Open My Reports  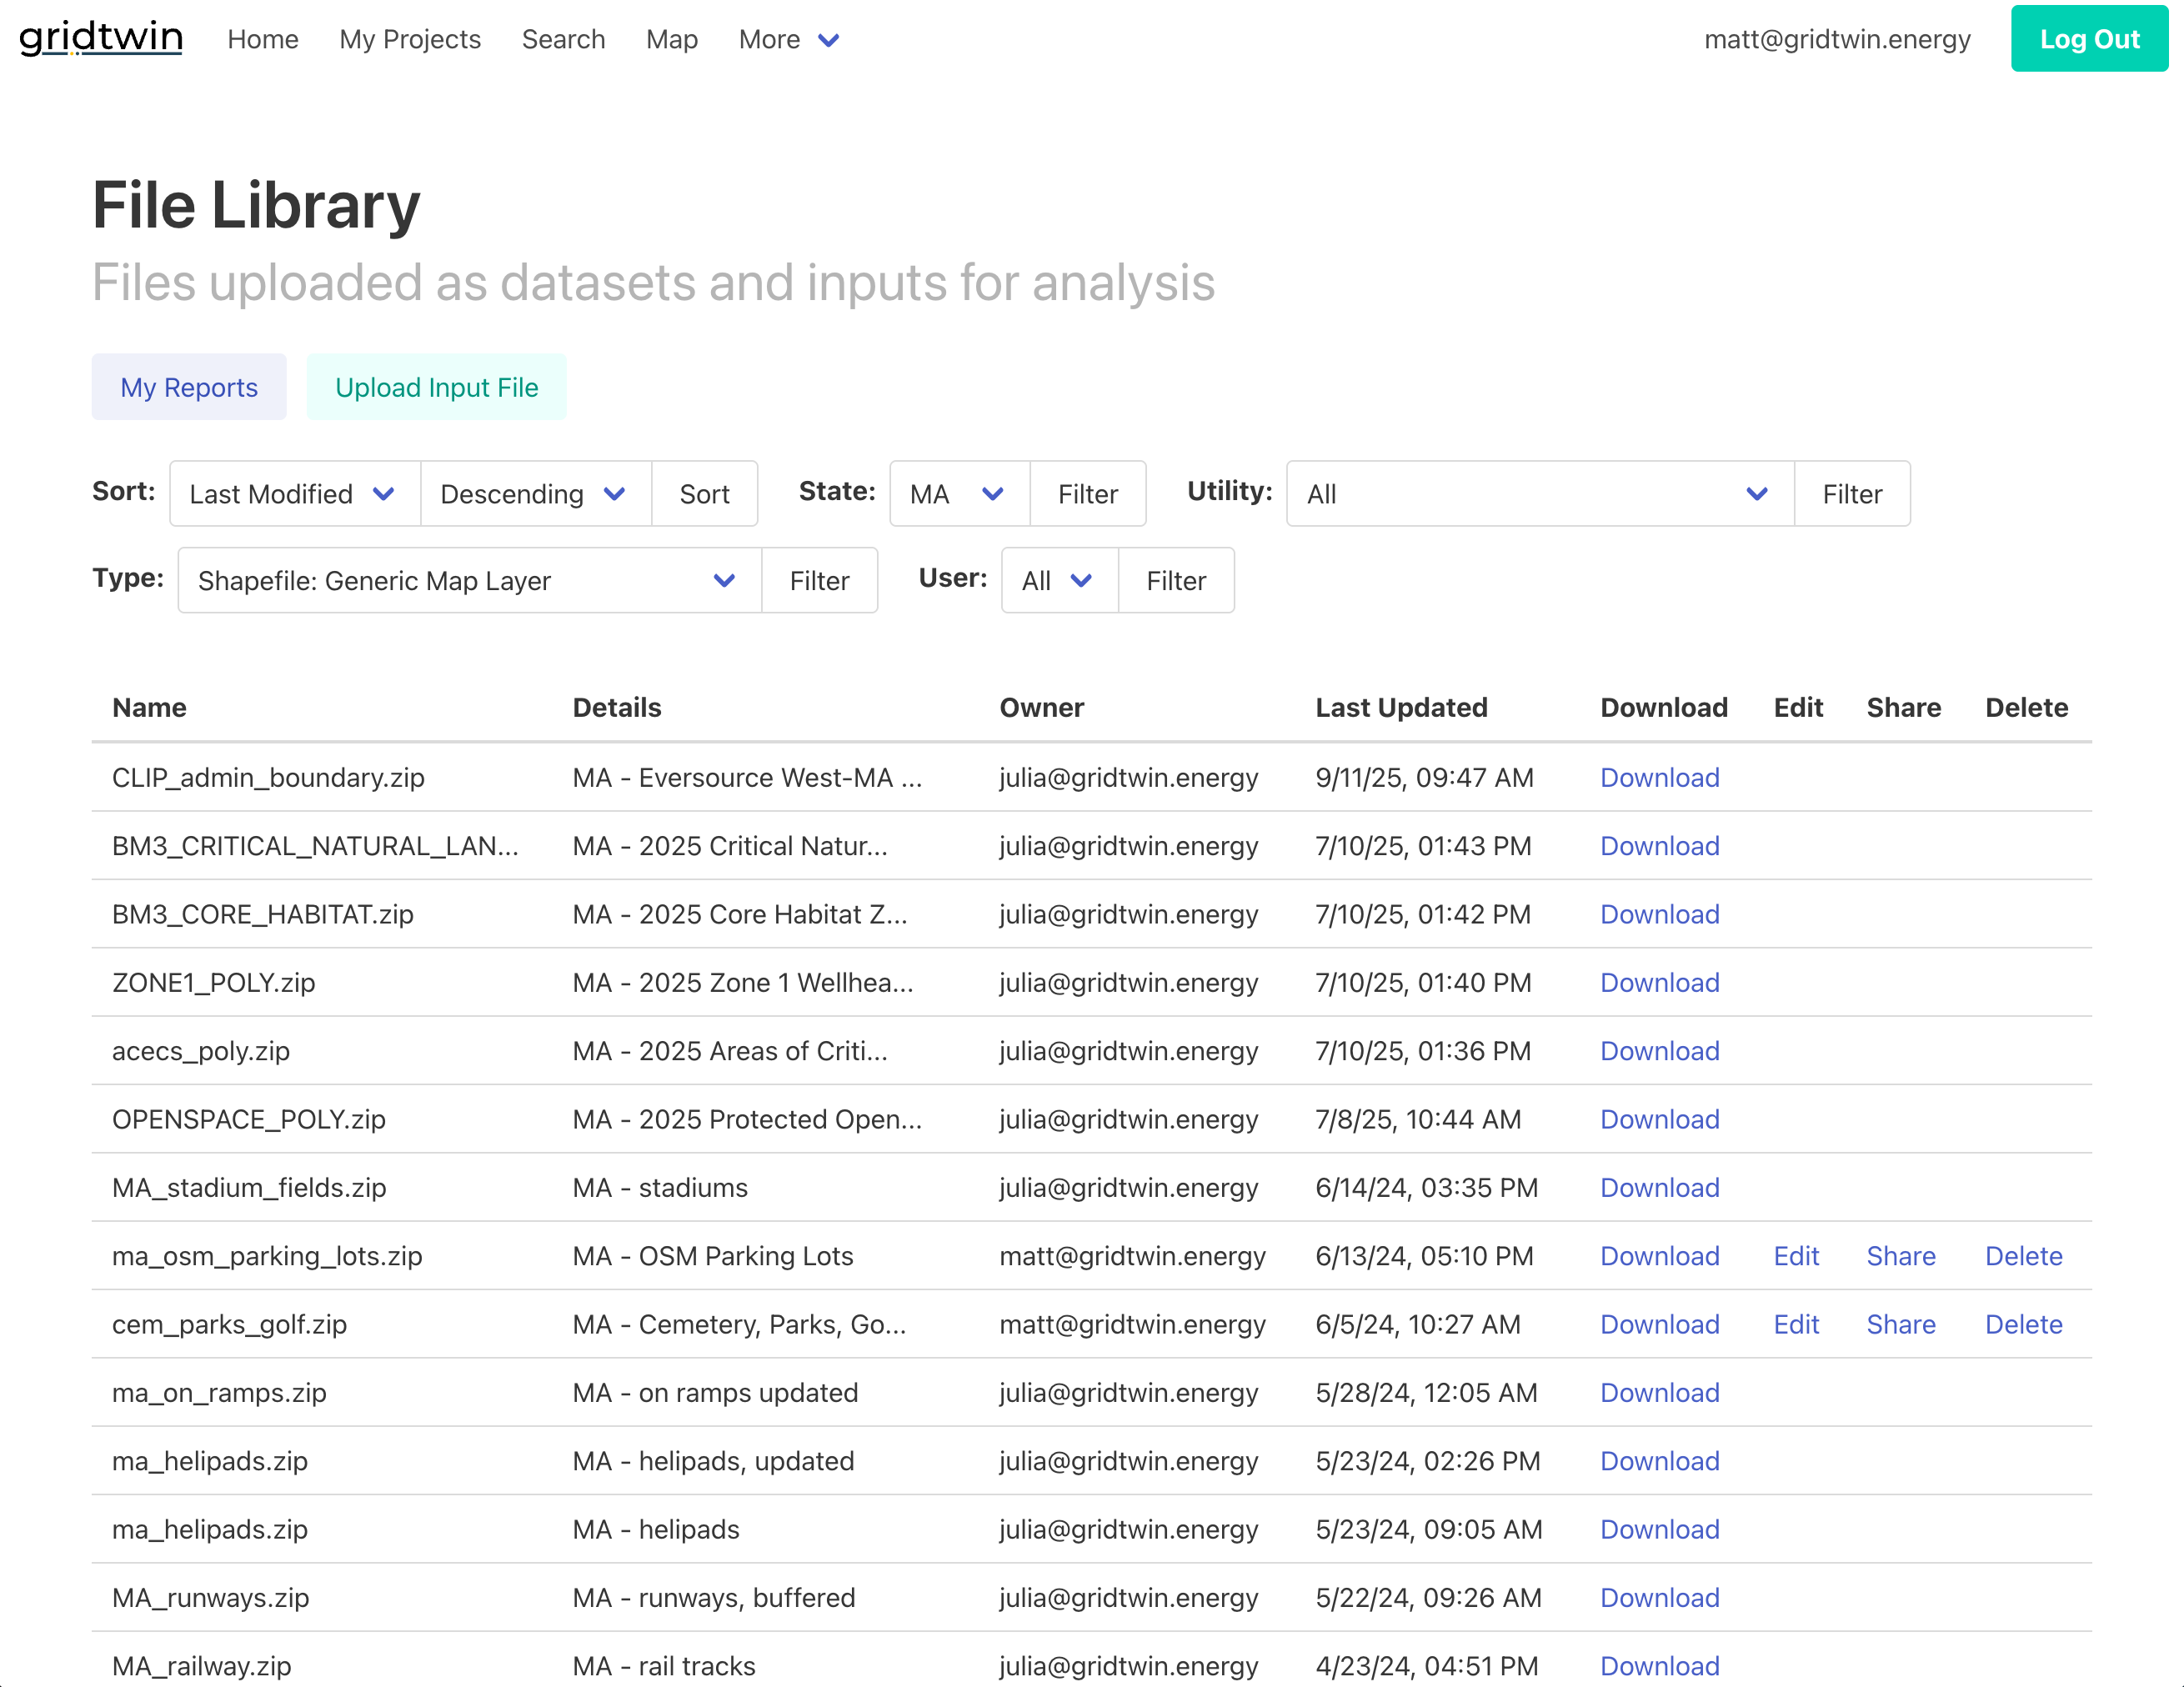coord(188,387)
